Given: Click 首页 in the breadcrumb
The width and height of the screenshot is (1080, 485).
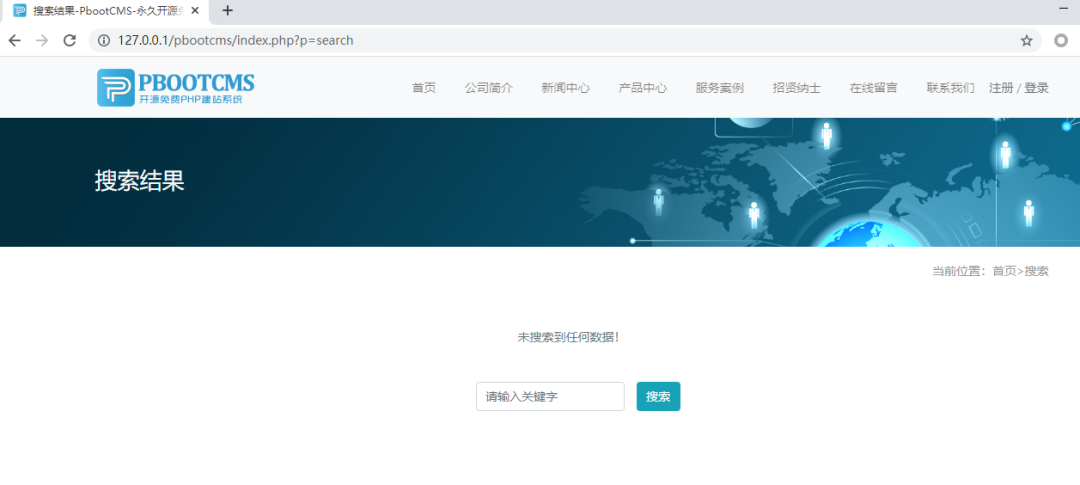Looking at the screenshot, I should pyautogui.click(x=1004, y=271).
